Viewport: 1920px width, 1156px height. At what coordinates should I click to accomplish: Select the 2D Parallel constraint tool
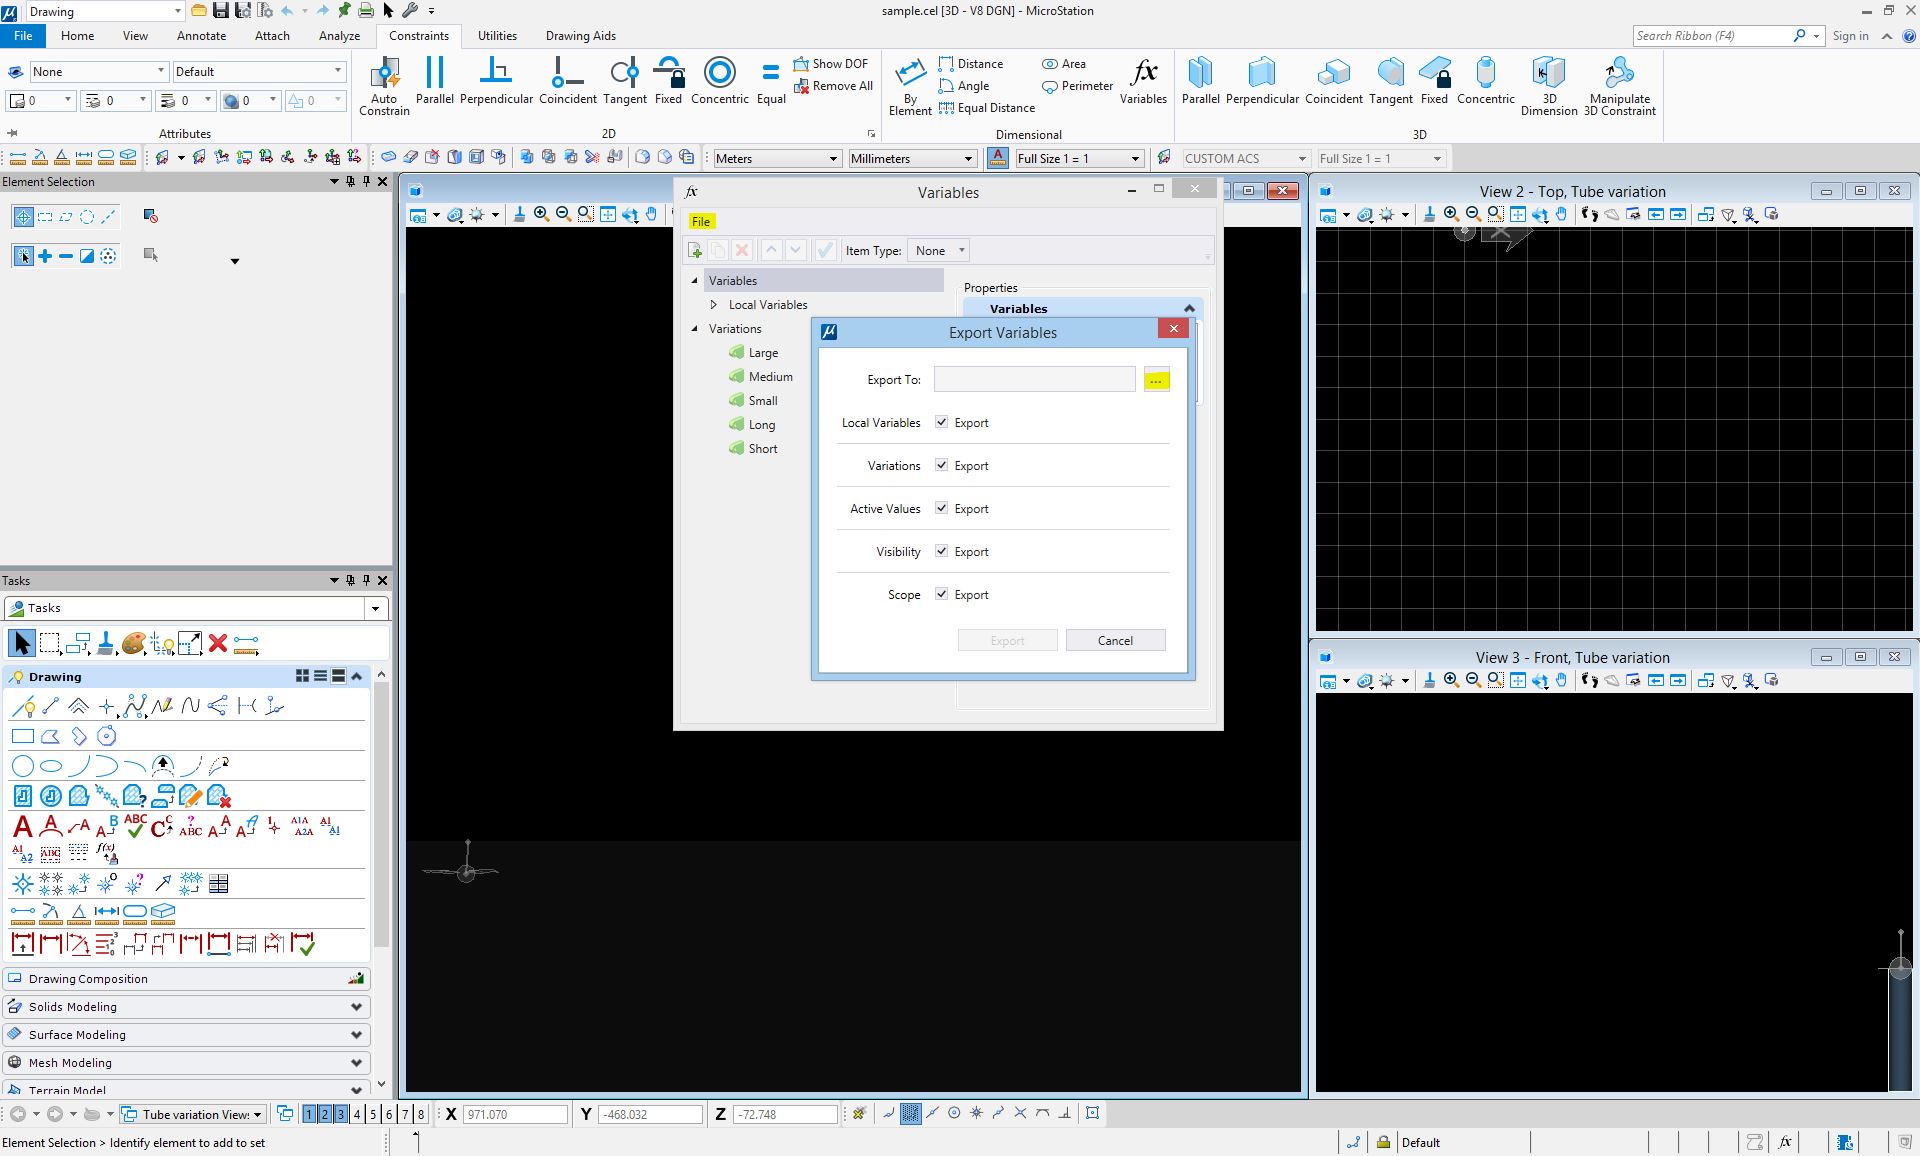click(x=434, y=80)
